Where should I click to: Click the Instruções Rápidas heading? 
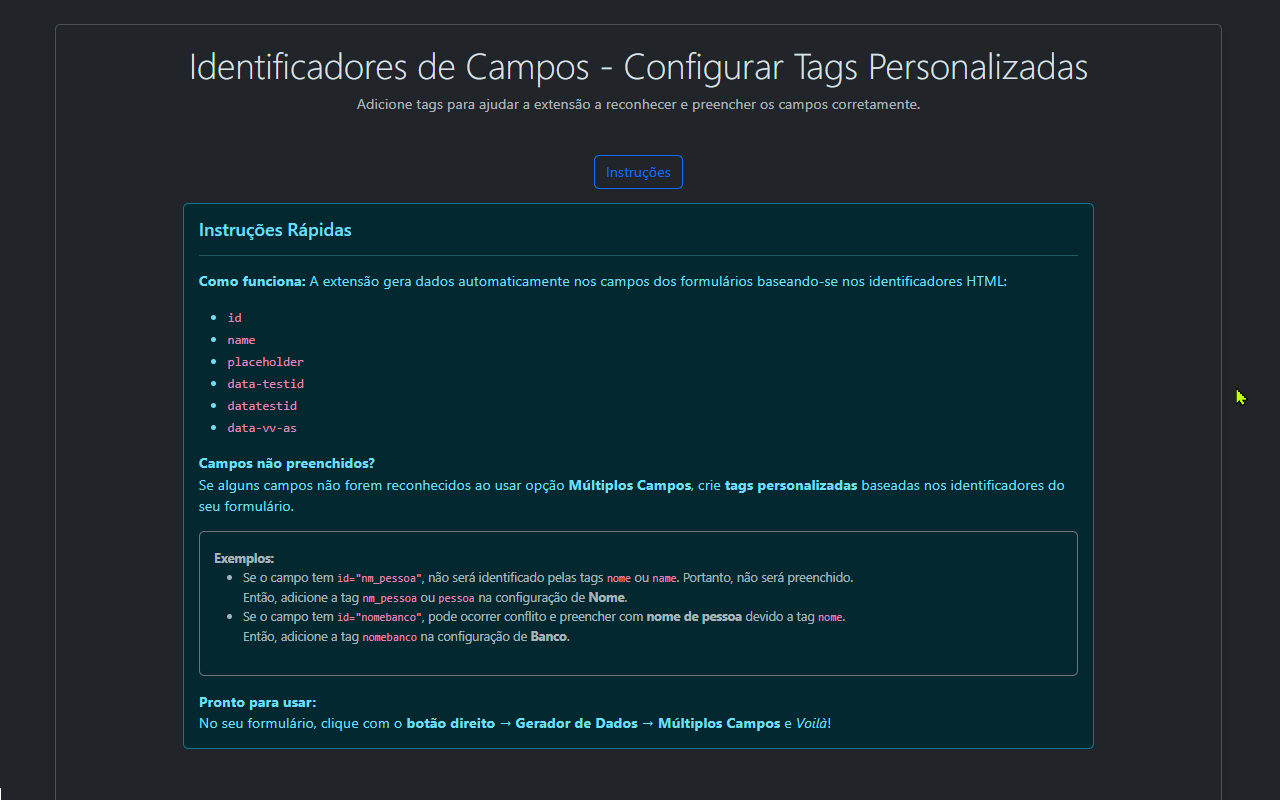[x=275, y=230]
